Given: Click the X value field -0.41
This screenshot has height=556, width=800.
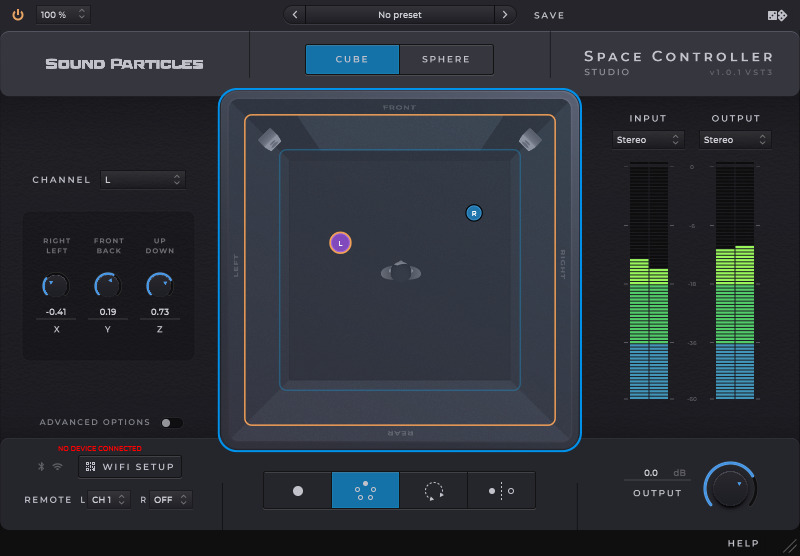Looking at the screenshot, I should pos(56,312).
